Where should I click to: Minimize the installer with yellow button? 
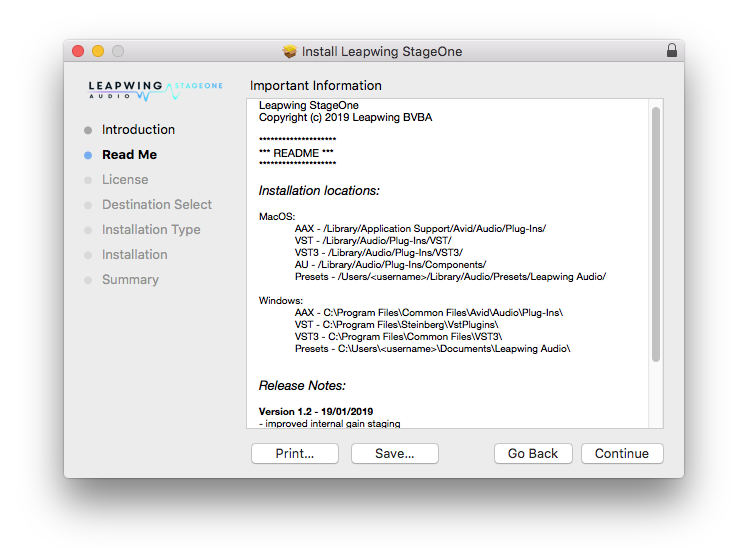click(x=98, y=51)
